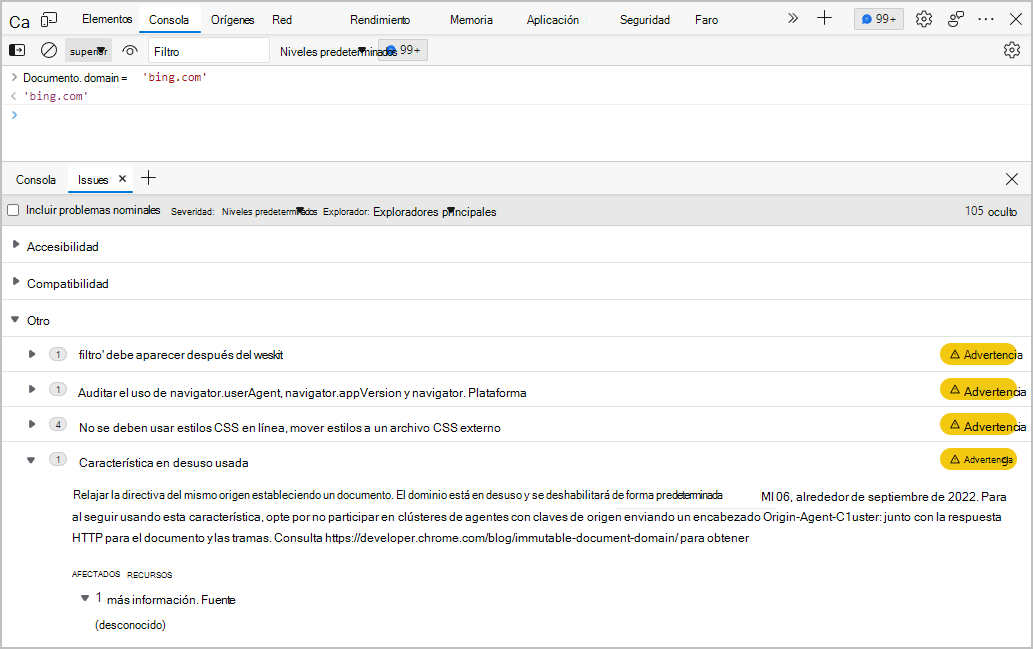Enable the Incluir problemas nominales checkbox
1033x649 pixels.
pyautogui.click(x=13, y=210)
